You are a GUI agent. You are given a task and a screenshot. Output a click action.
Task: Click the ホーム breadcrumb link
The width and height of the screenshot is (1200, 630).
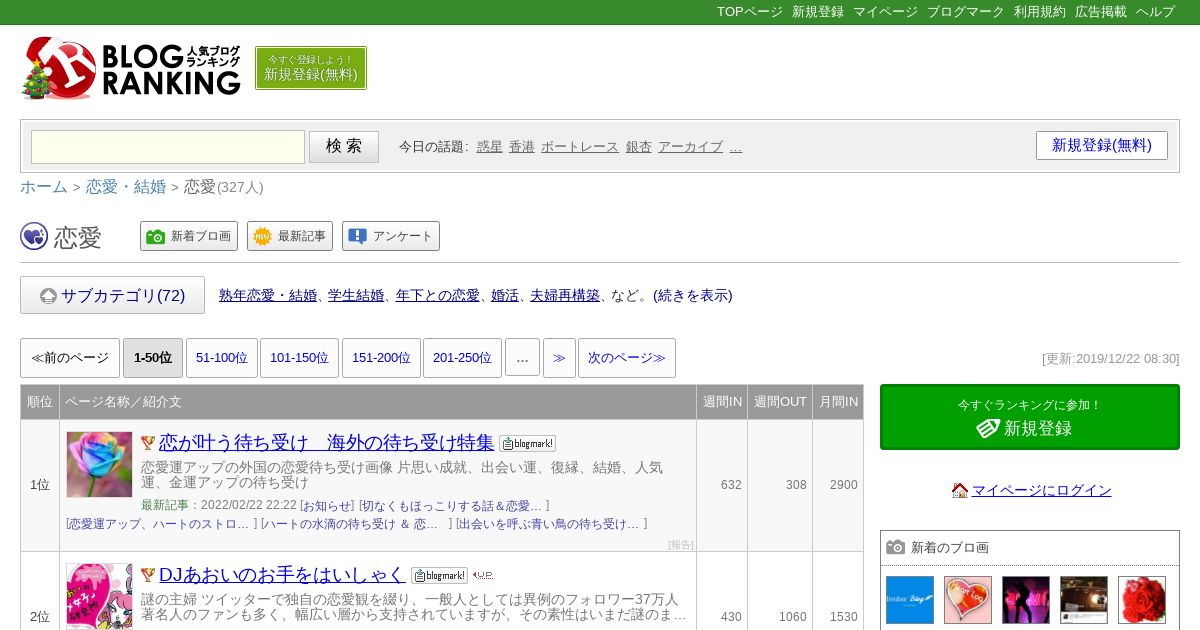[44, 187]
